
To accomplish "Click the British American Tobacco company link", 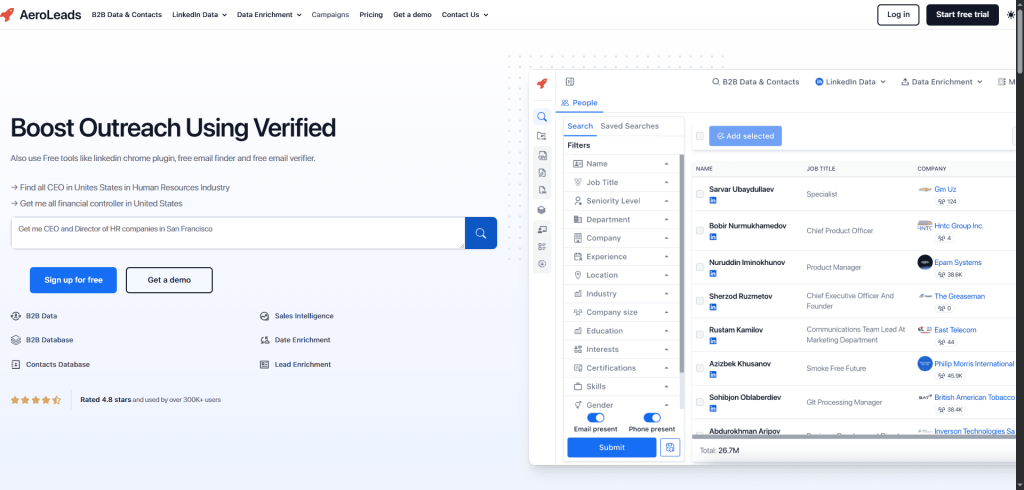I will coord(974,397).
